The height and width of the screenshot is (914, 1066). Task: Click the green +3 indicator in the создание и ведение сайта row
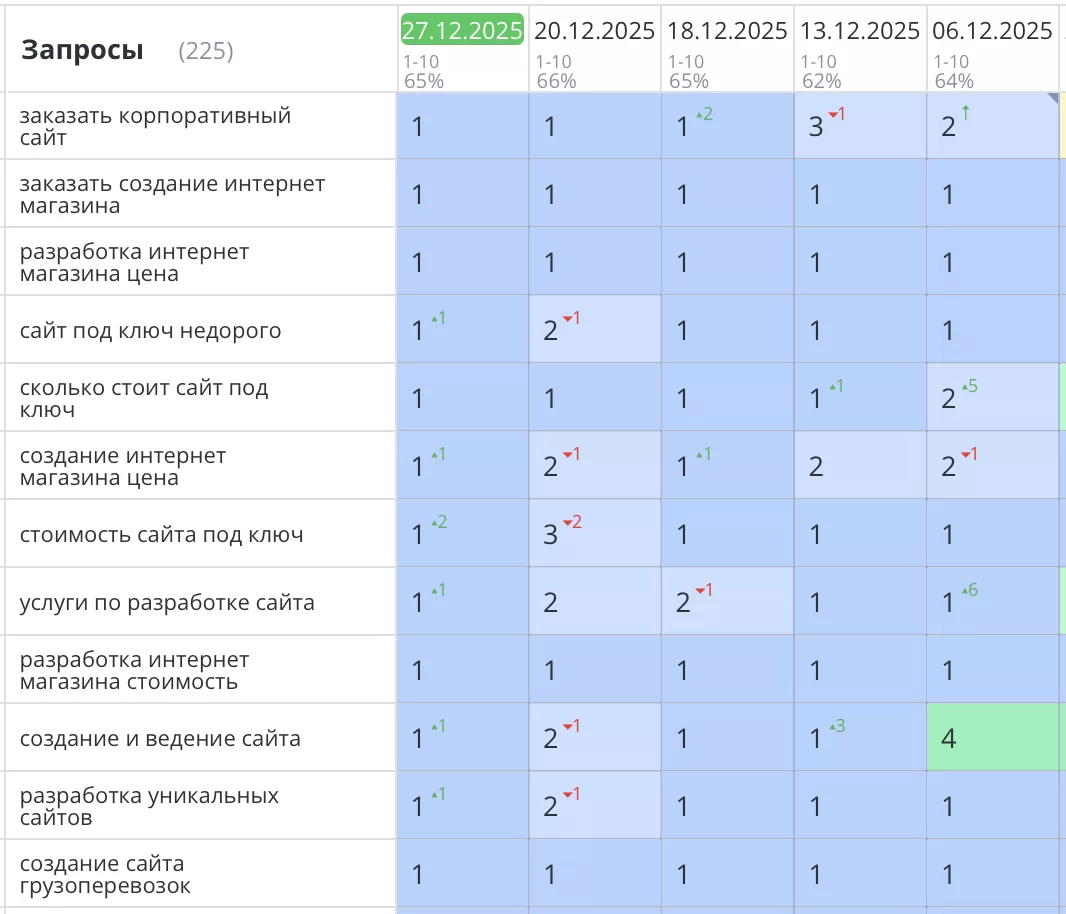(836, 726)
